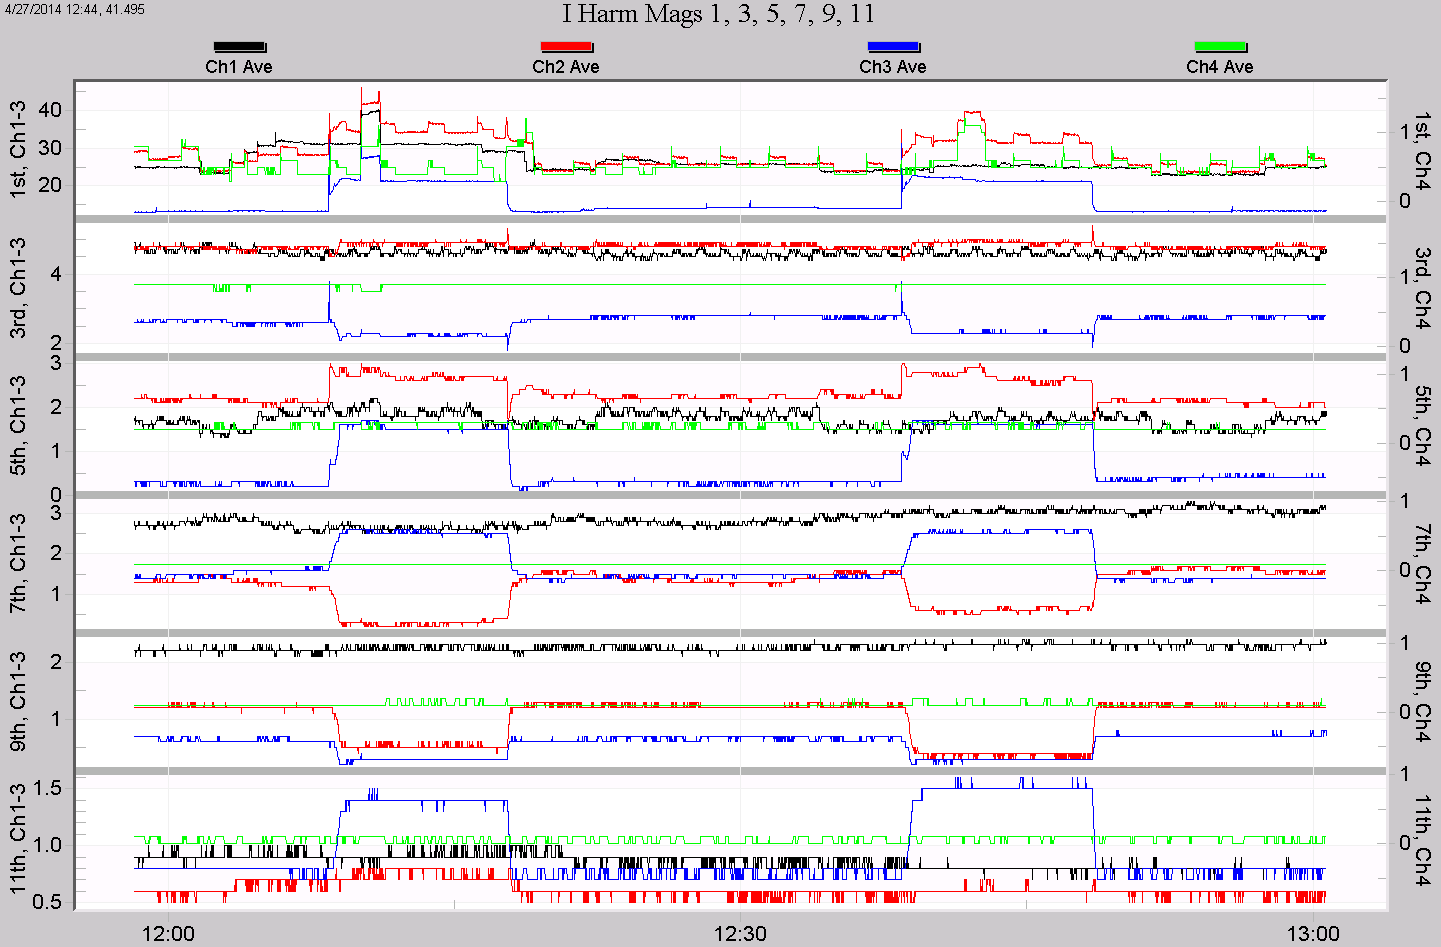The height and width of the screenshot is (947, 1441).
Task: Click the '5th, Ch1-3' left axis label
Action: coord(18,425)
